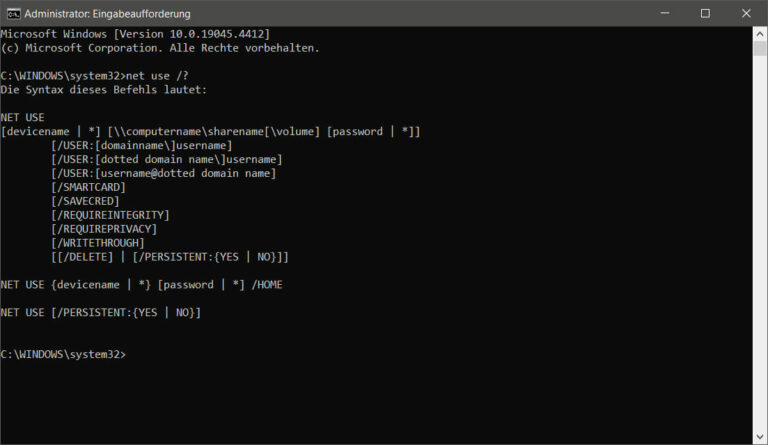The image size is (768, 445).
Task: Maximize the Eingabeaufforderung window
Action: (705, 13)
